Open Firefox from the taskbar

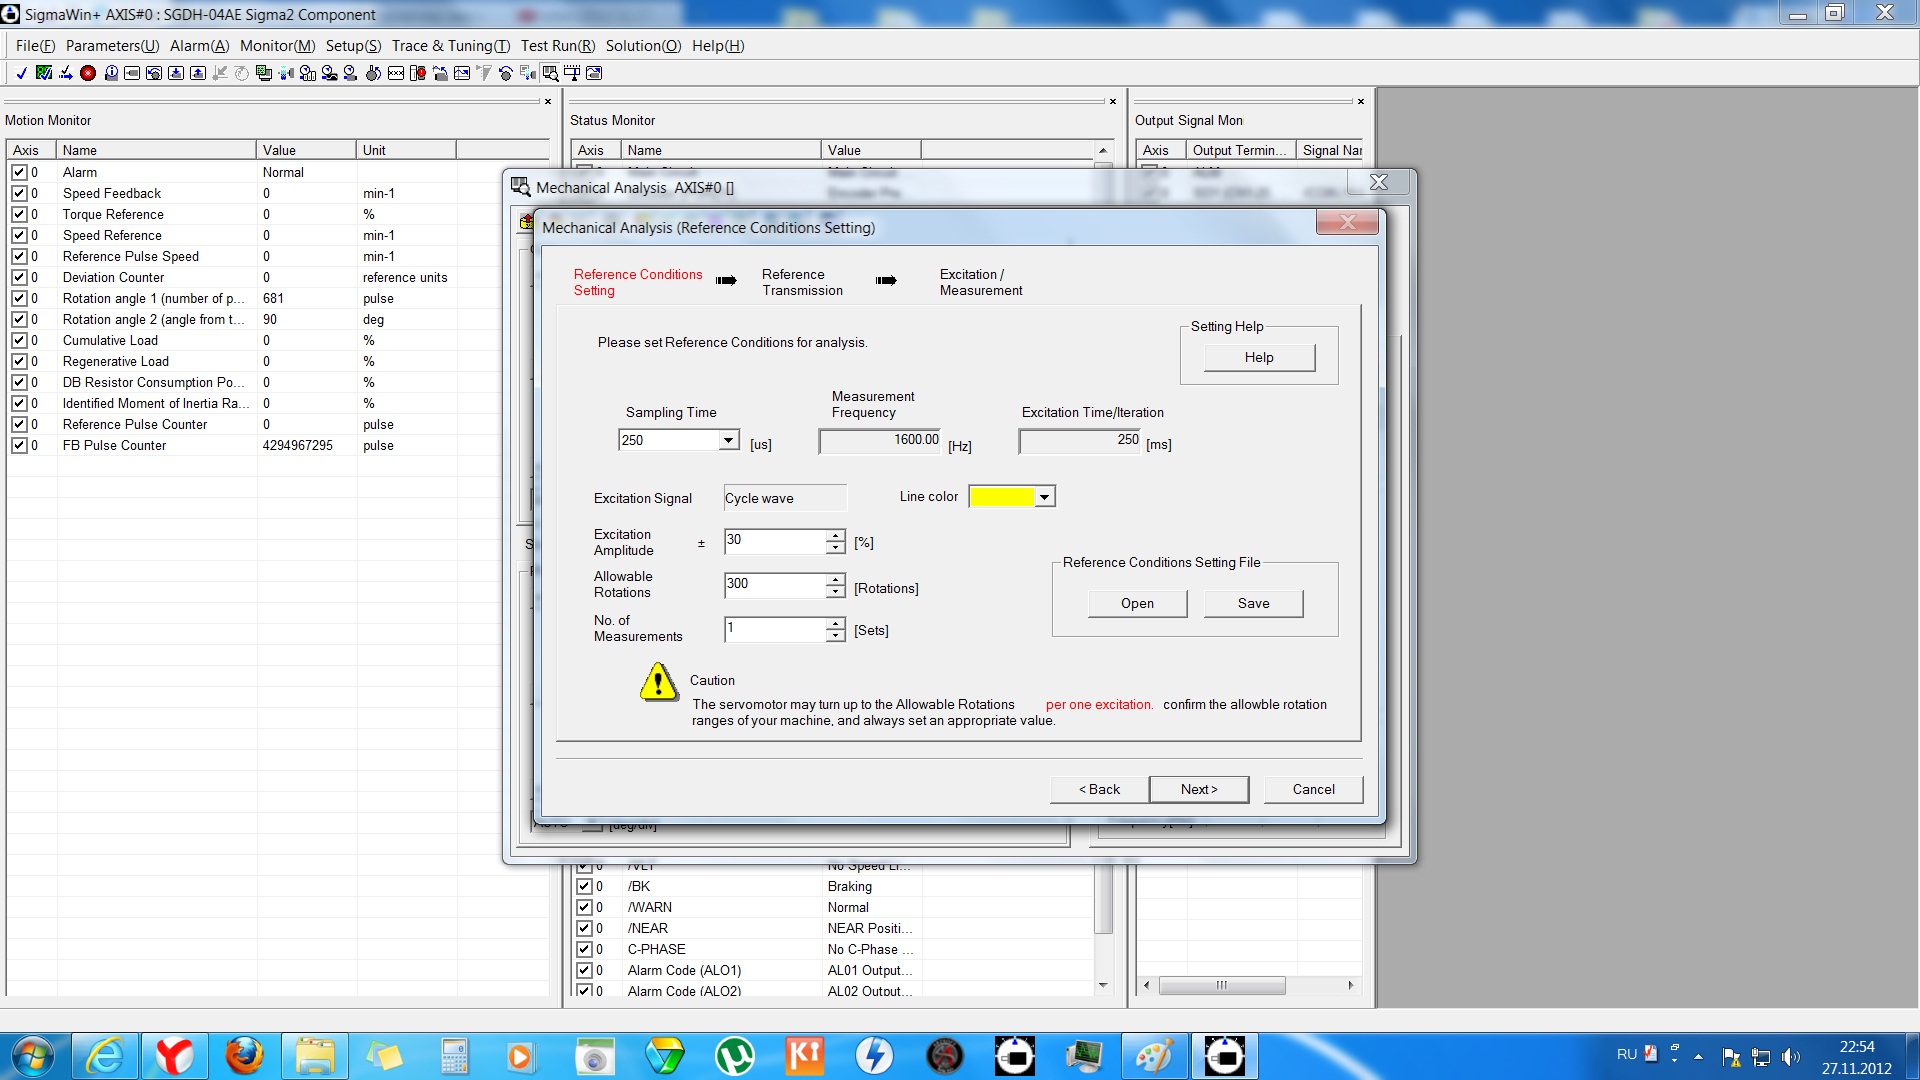pos(244,1056)
